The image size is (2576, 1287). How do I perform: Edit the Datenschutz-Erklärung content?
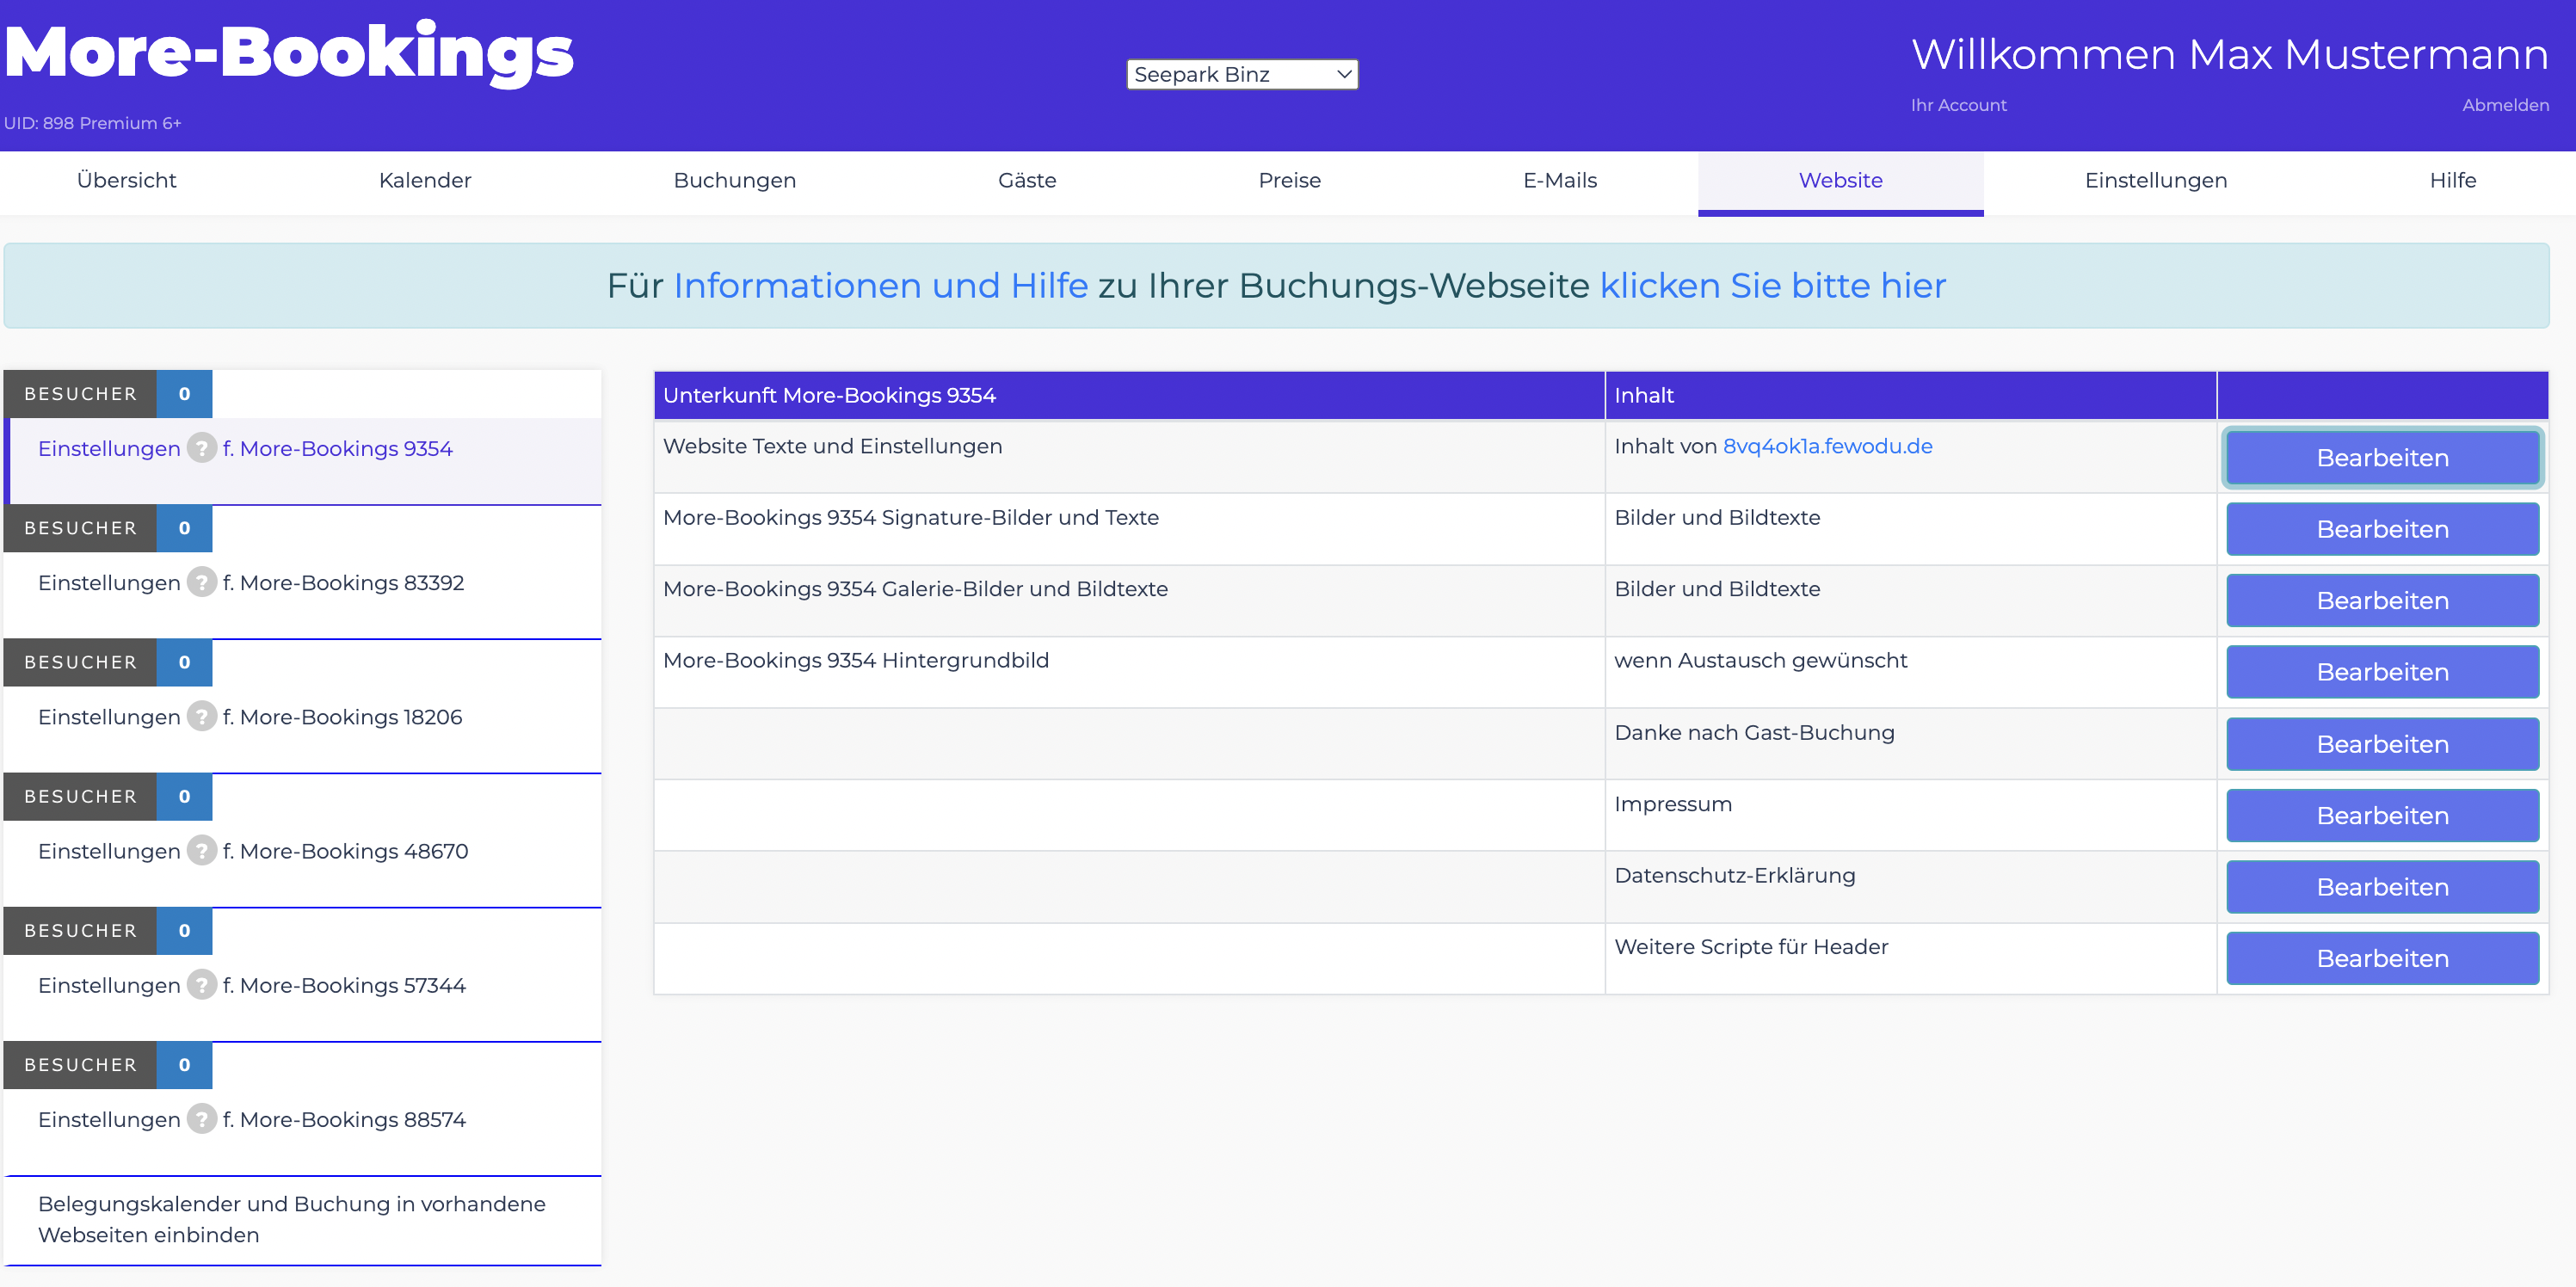[2383, 887]
